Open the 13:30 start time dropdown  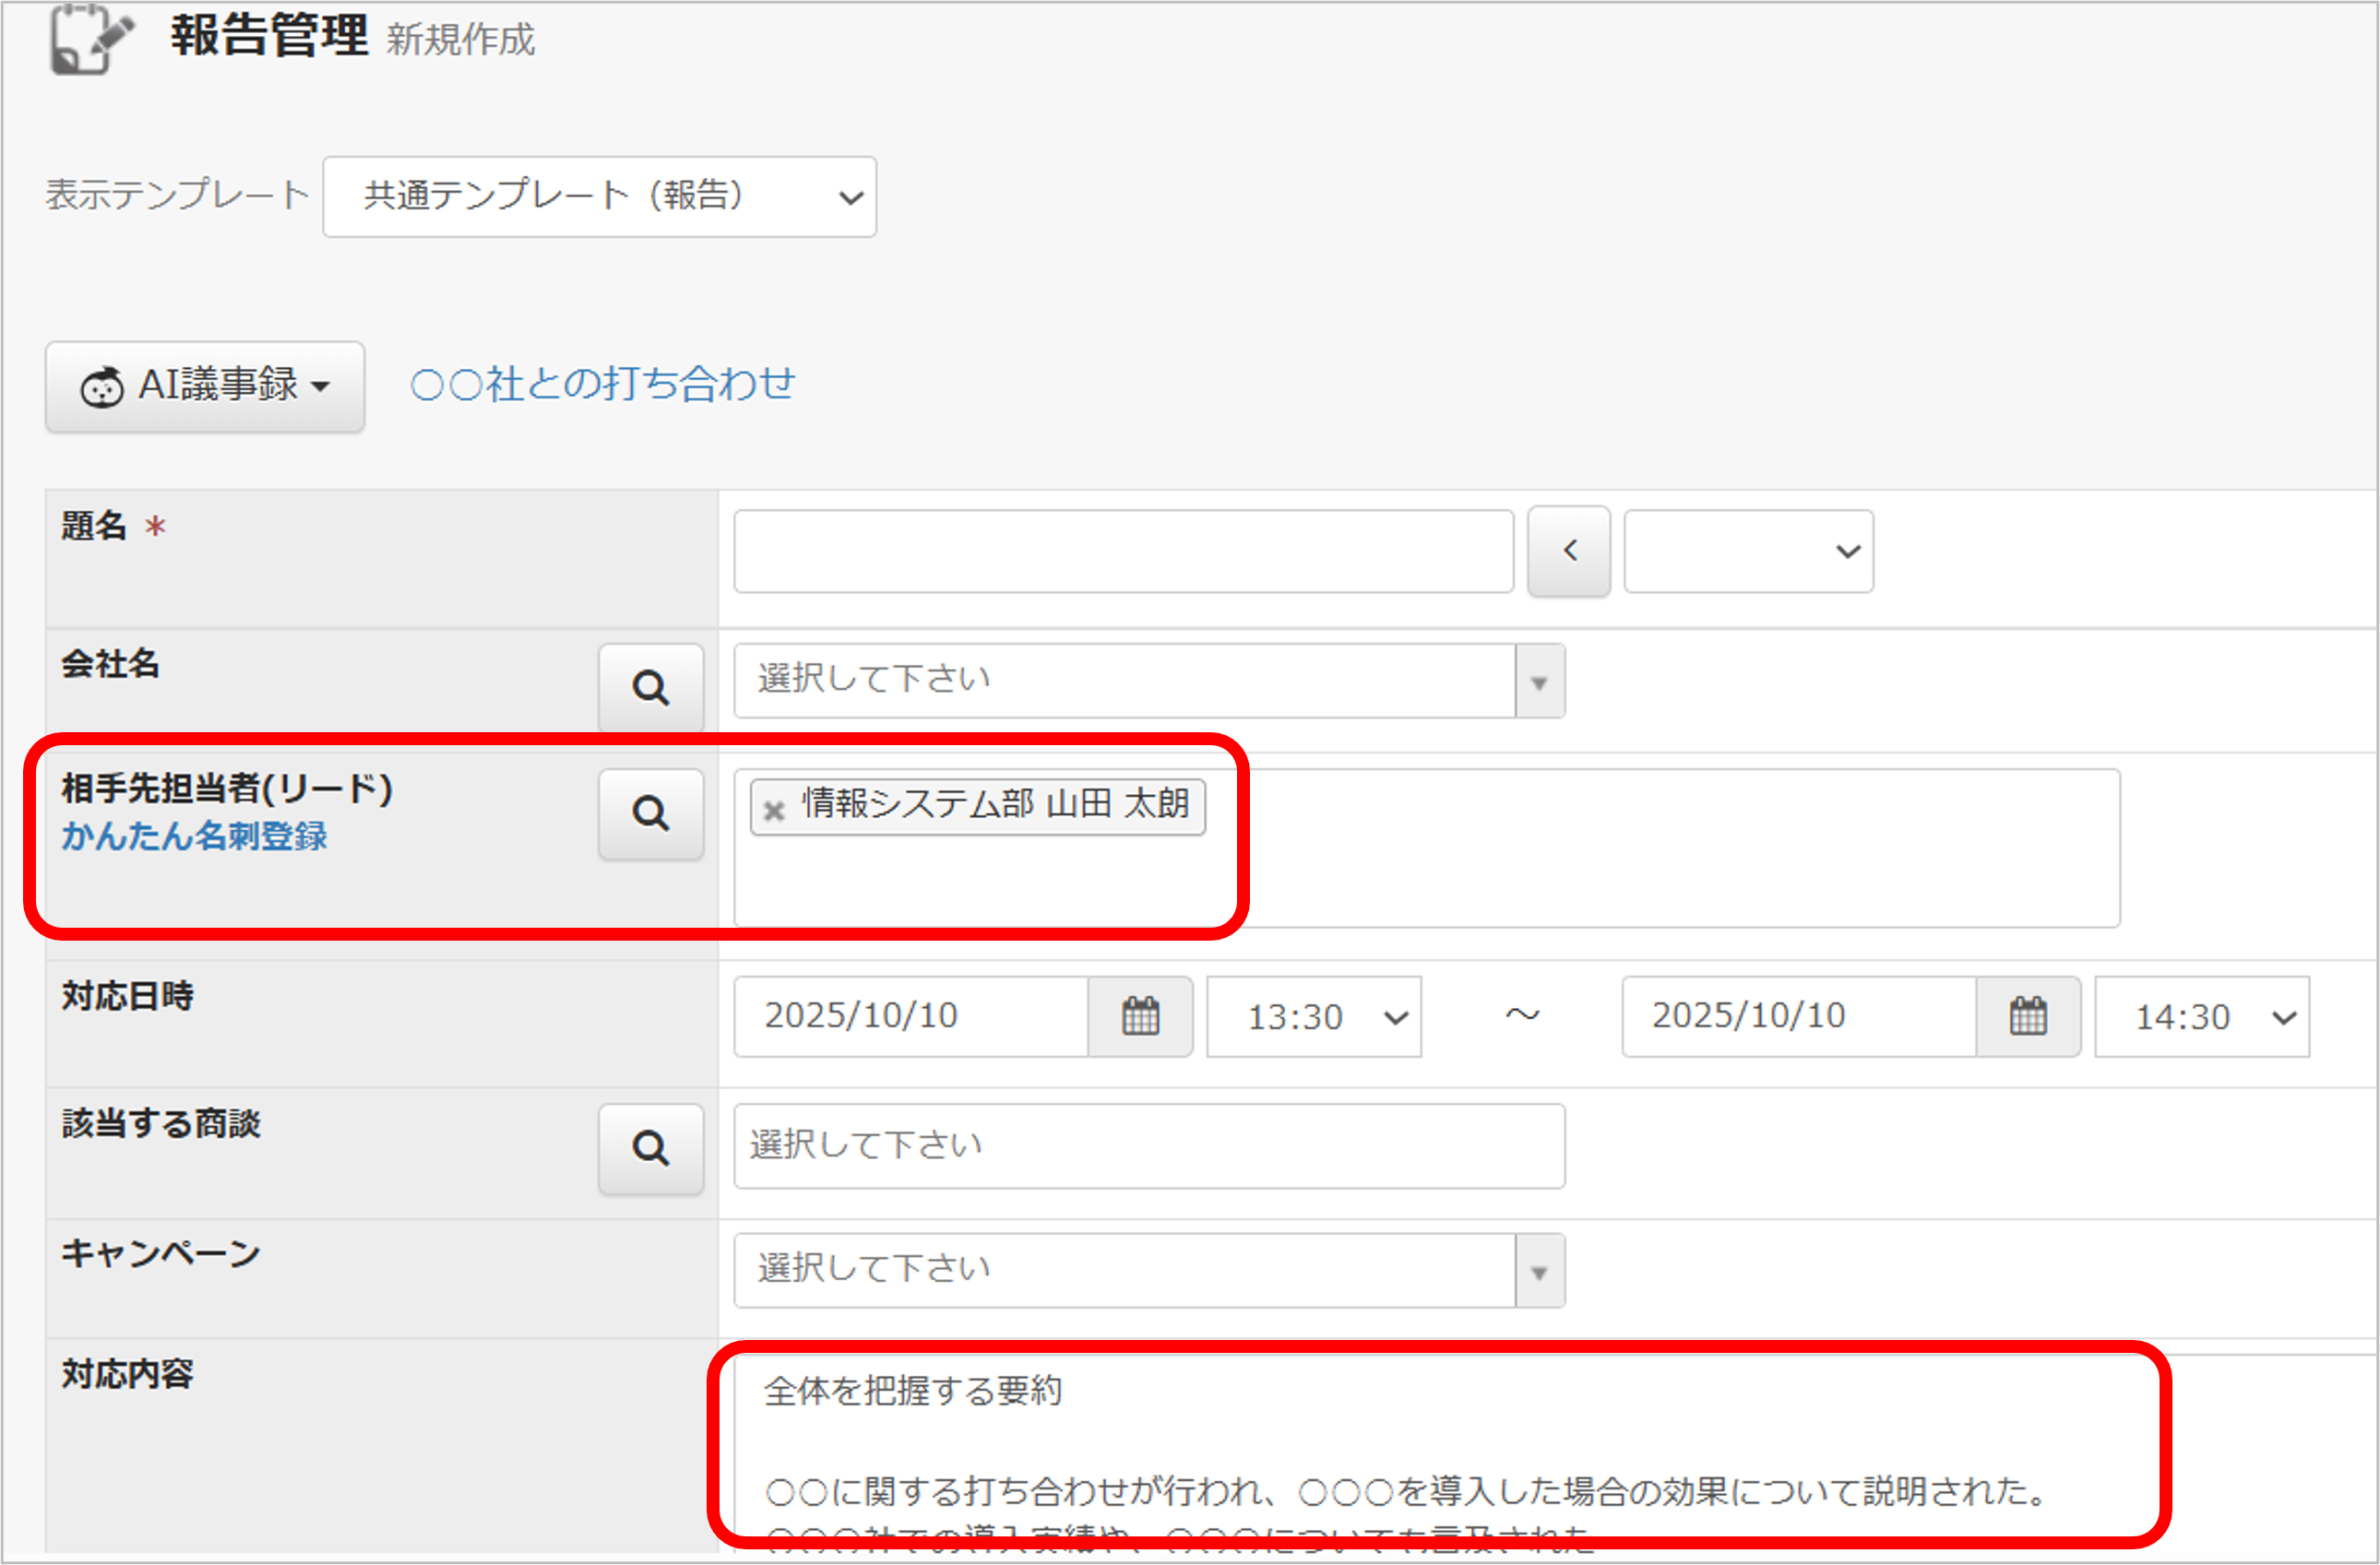tap(1313, 1017)
